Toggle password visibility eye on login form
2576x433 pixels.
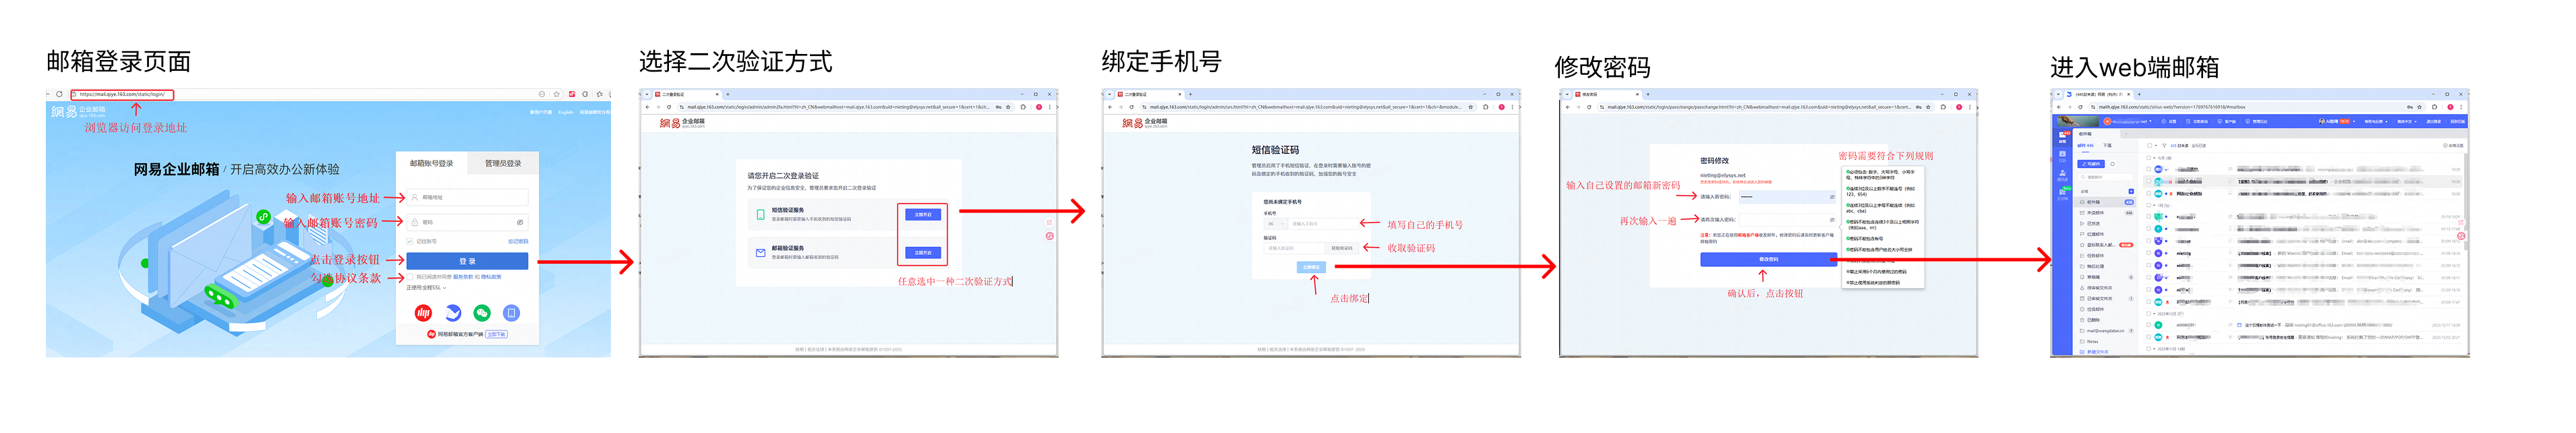(x=520, y=222)
